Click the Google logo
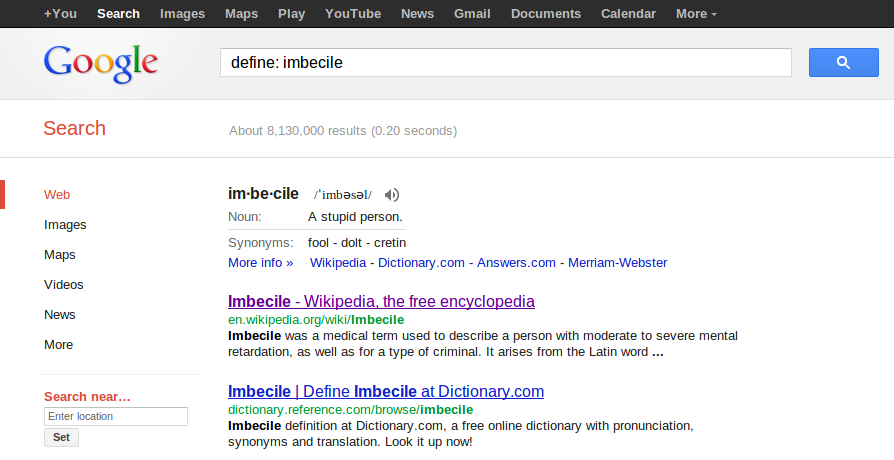Viewport: 894px width, 460px height. 101,63
